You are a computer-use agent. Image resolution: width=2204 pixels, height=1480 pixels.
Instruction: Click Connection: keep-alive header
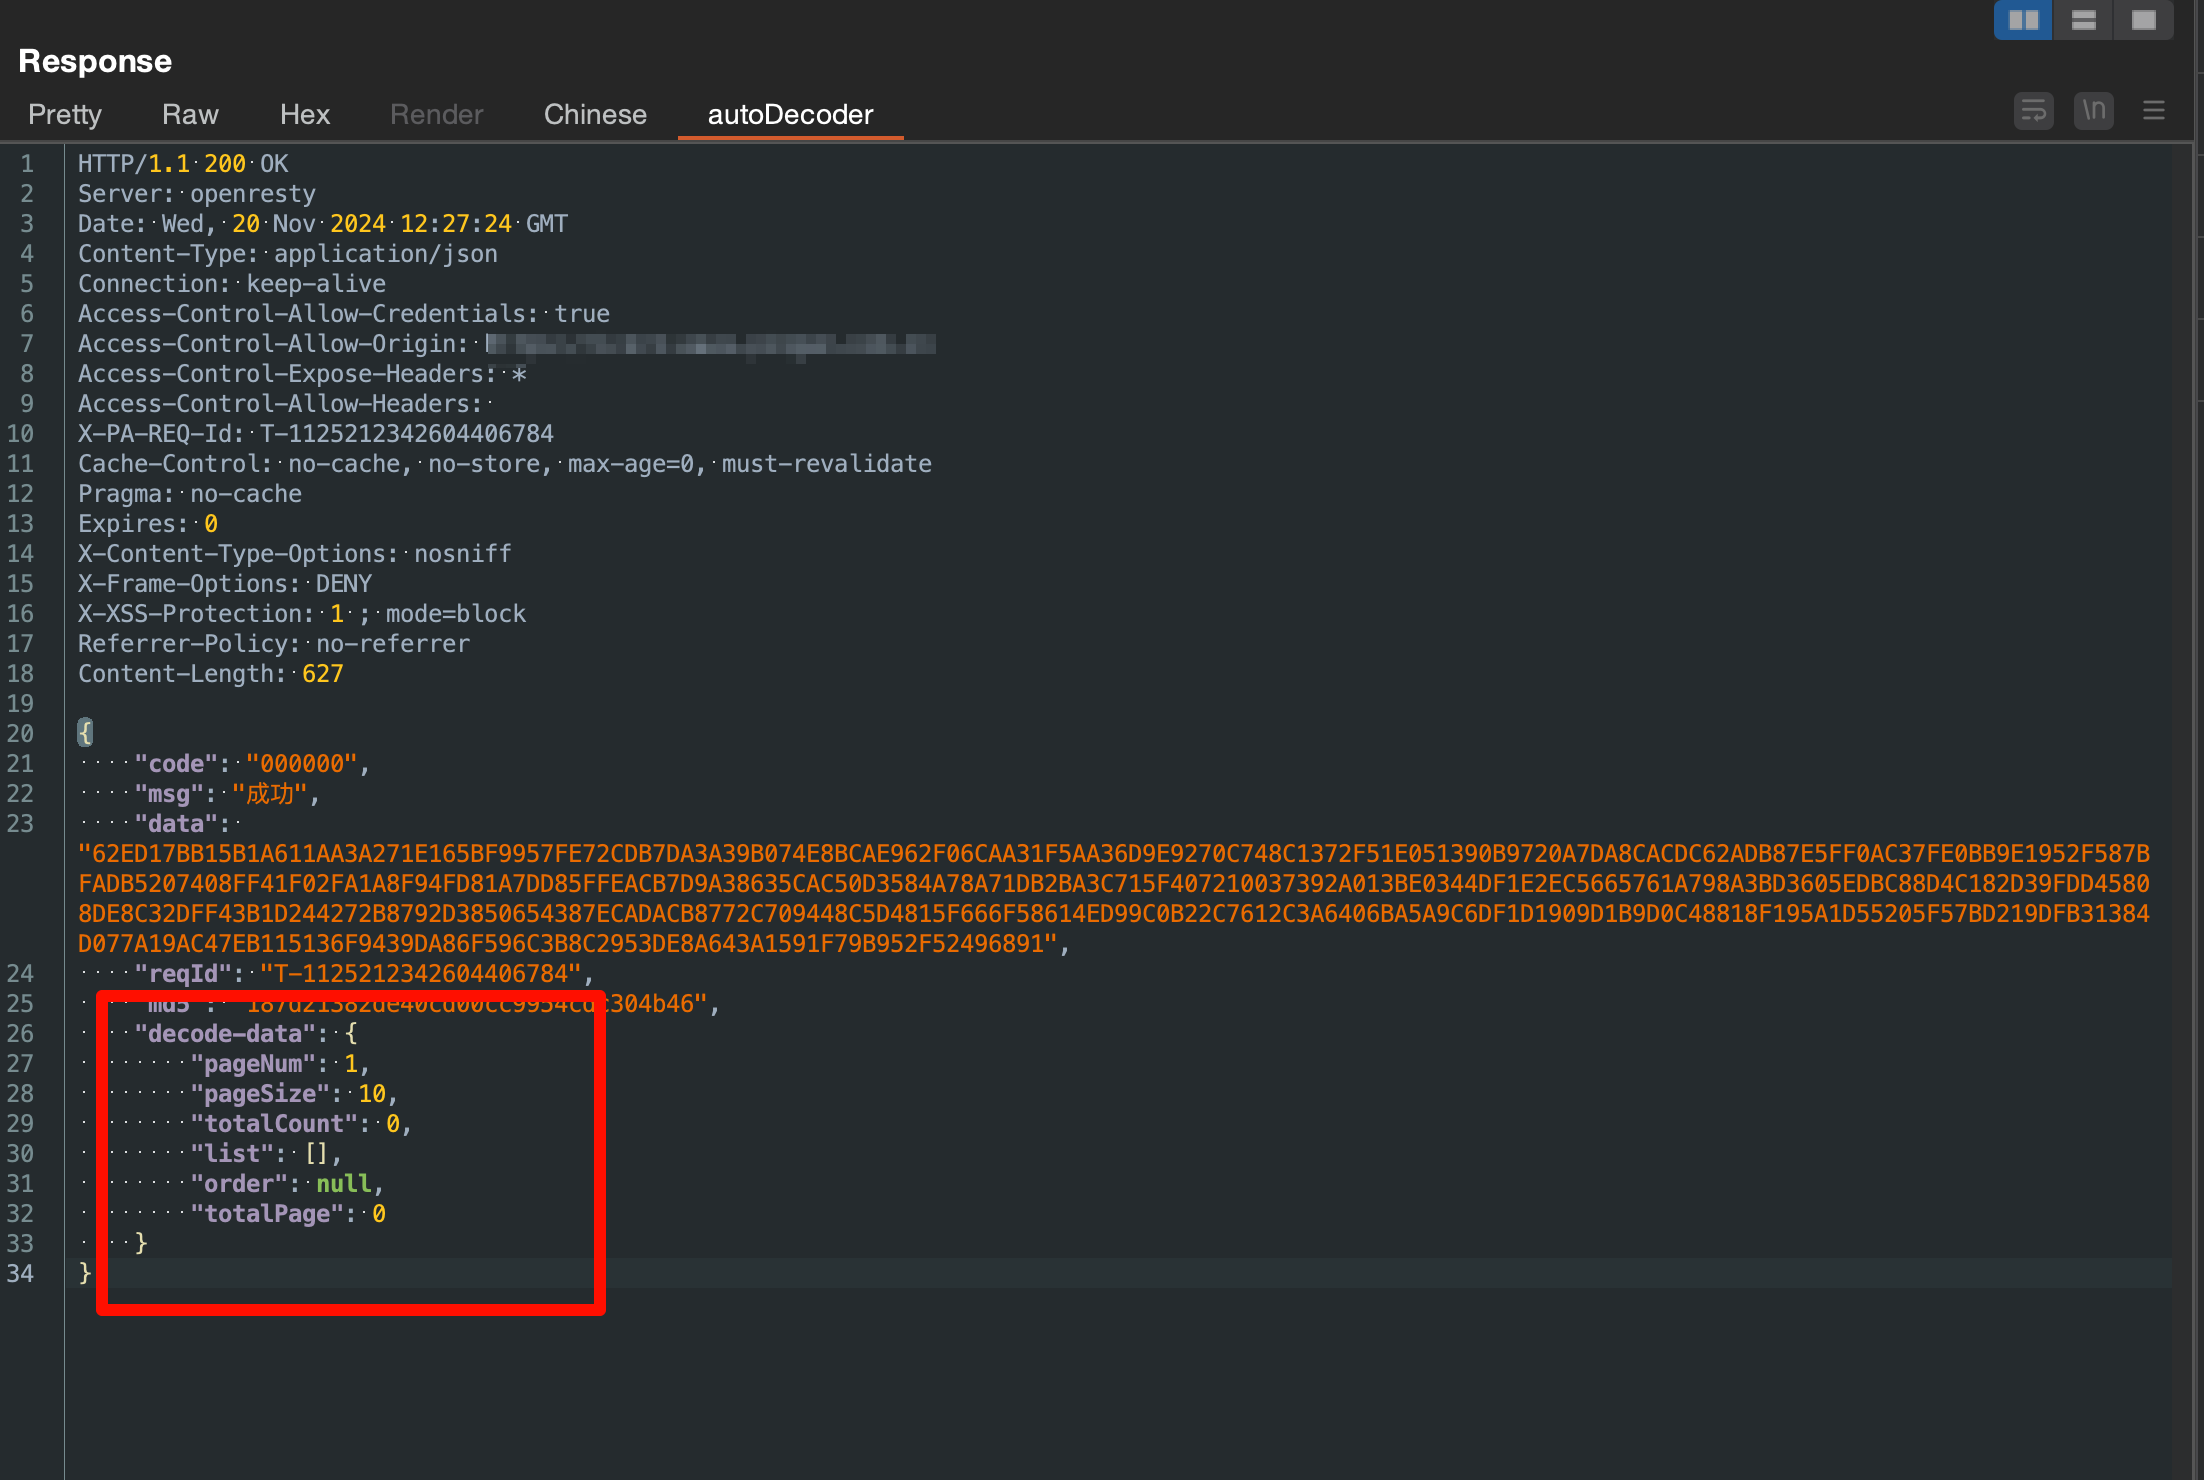click(x=232, y=283)
